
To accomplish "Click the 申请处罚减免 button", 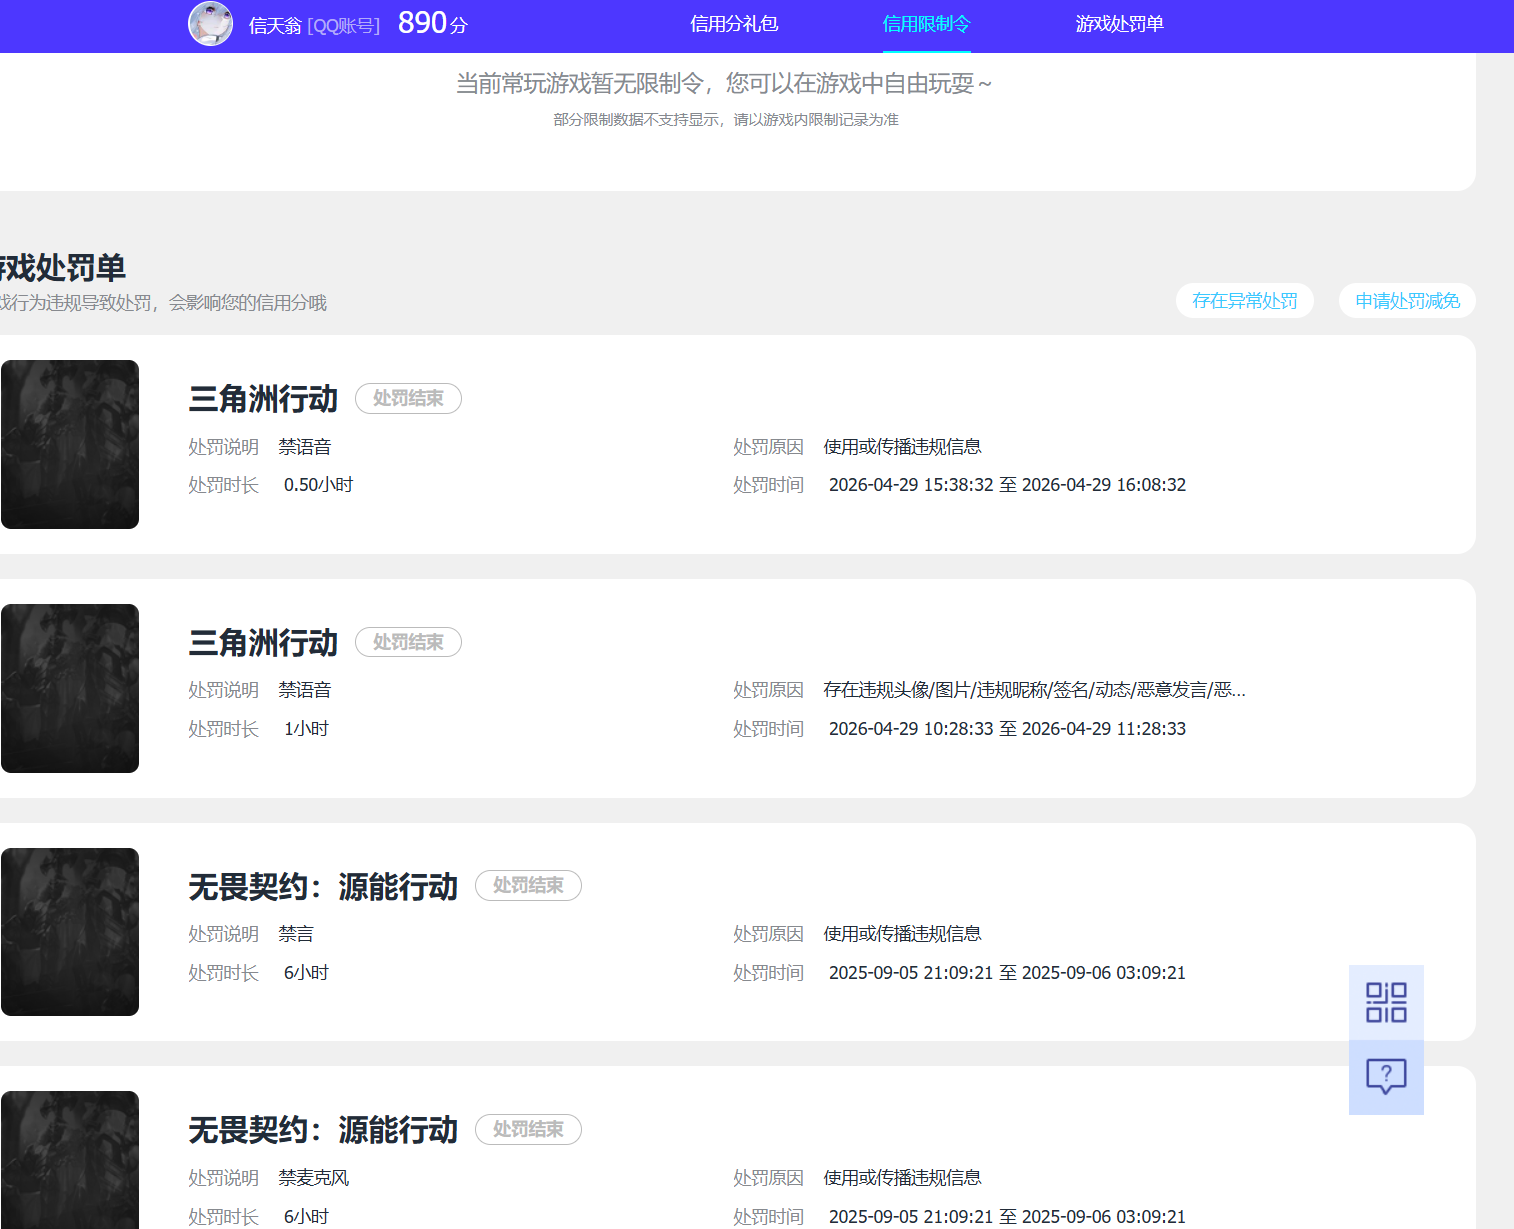I will click(x=1407, y=301).
